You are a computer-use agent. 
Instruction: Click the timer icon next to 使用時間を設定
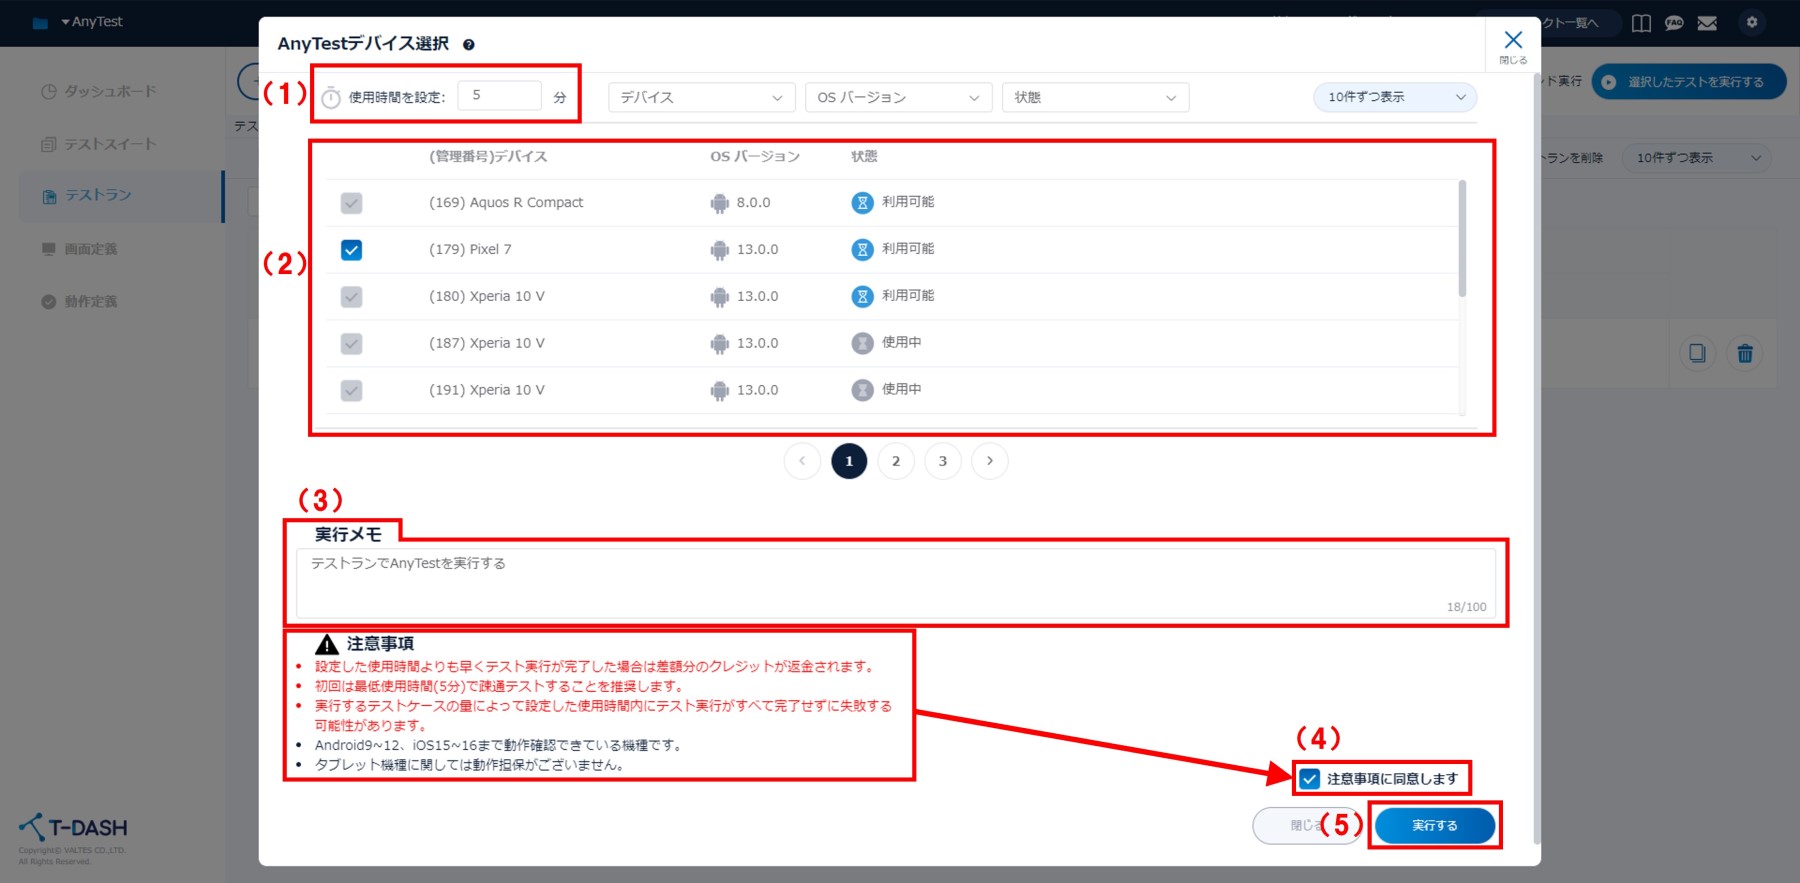click(331, 97)
